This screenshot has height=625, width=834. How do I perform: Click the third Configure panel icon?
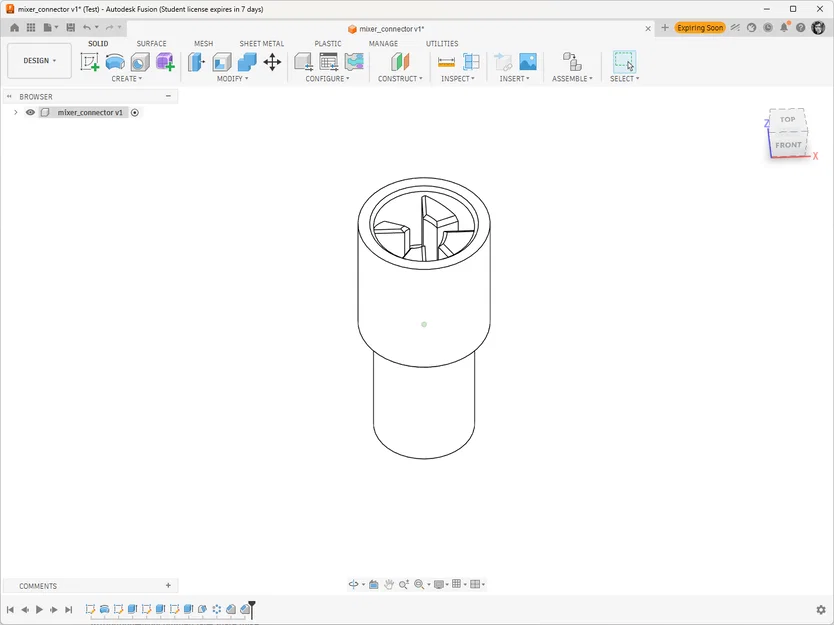(x=354, y=62)
